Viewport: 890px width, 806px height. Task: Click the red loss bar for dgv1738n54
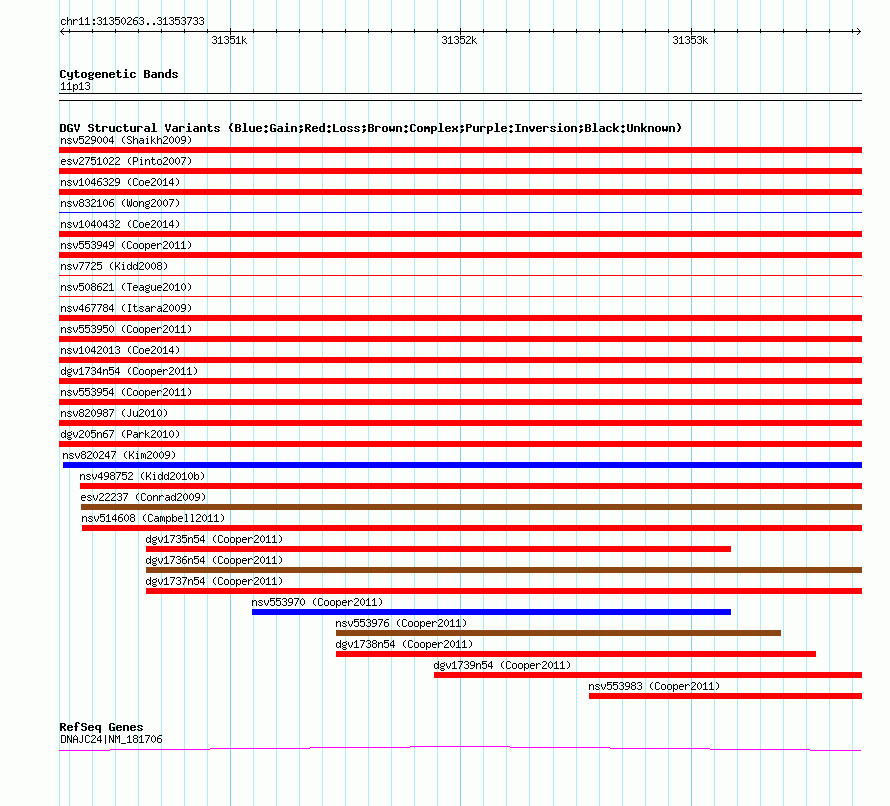[x=576, y=654]
